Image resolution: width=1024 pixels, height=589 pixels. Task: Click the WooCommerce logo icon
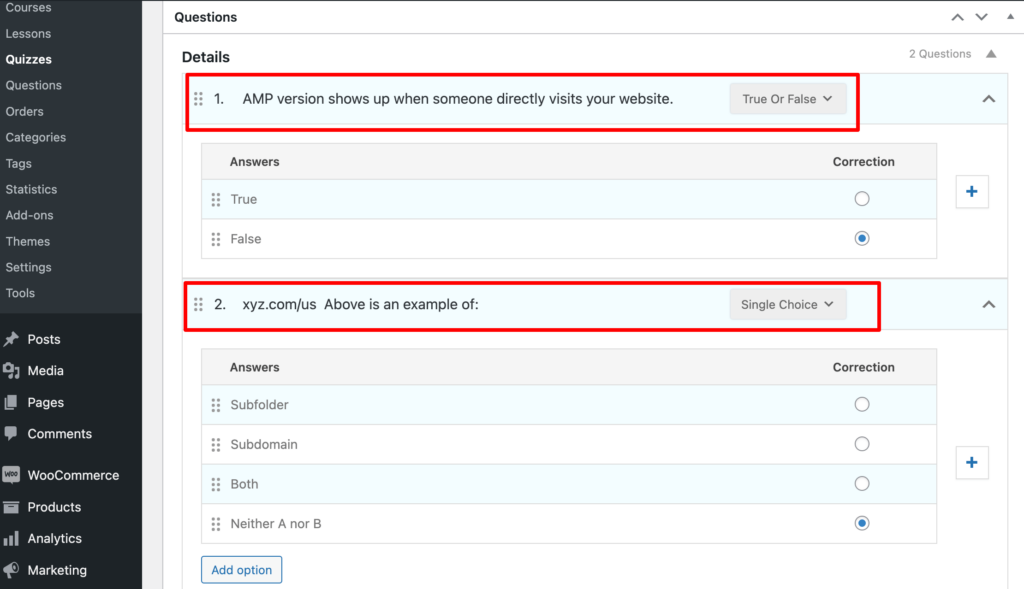11,475
